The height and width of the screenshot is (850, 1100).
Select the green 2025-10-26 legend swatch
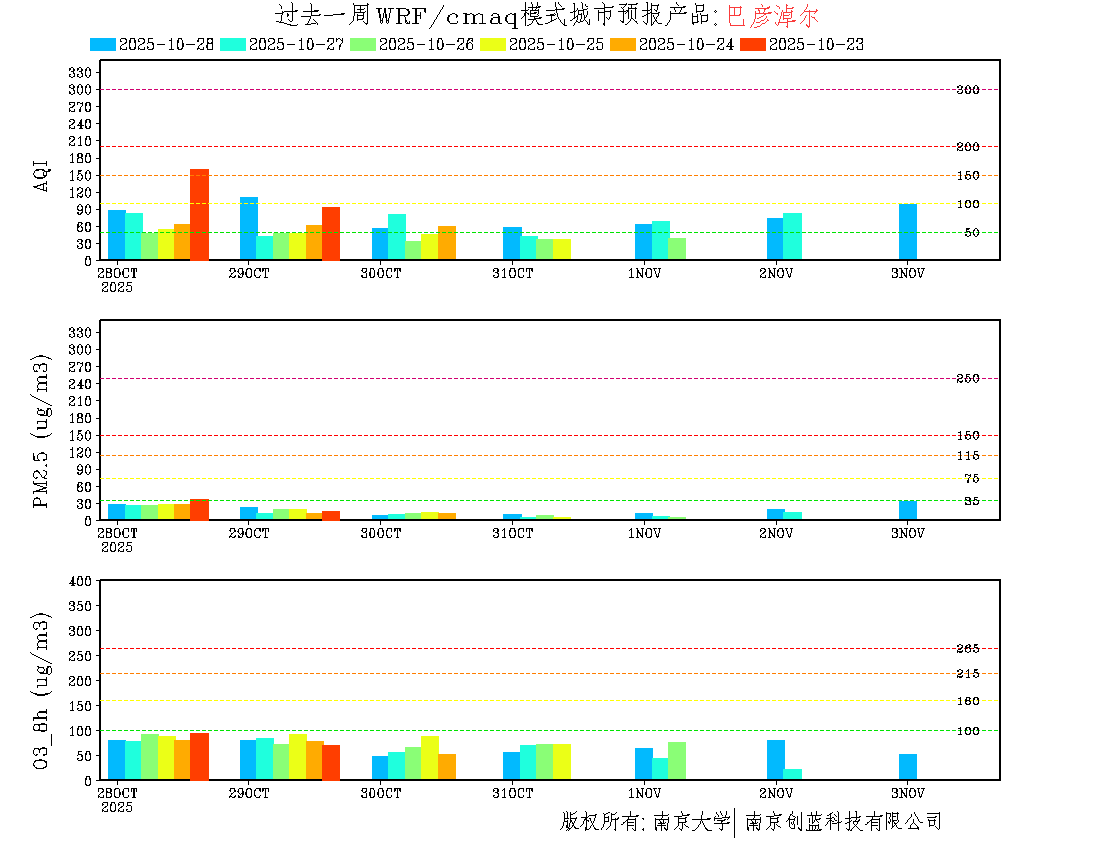362,44
